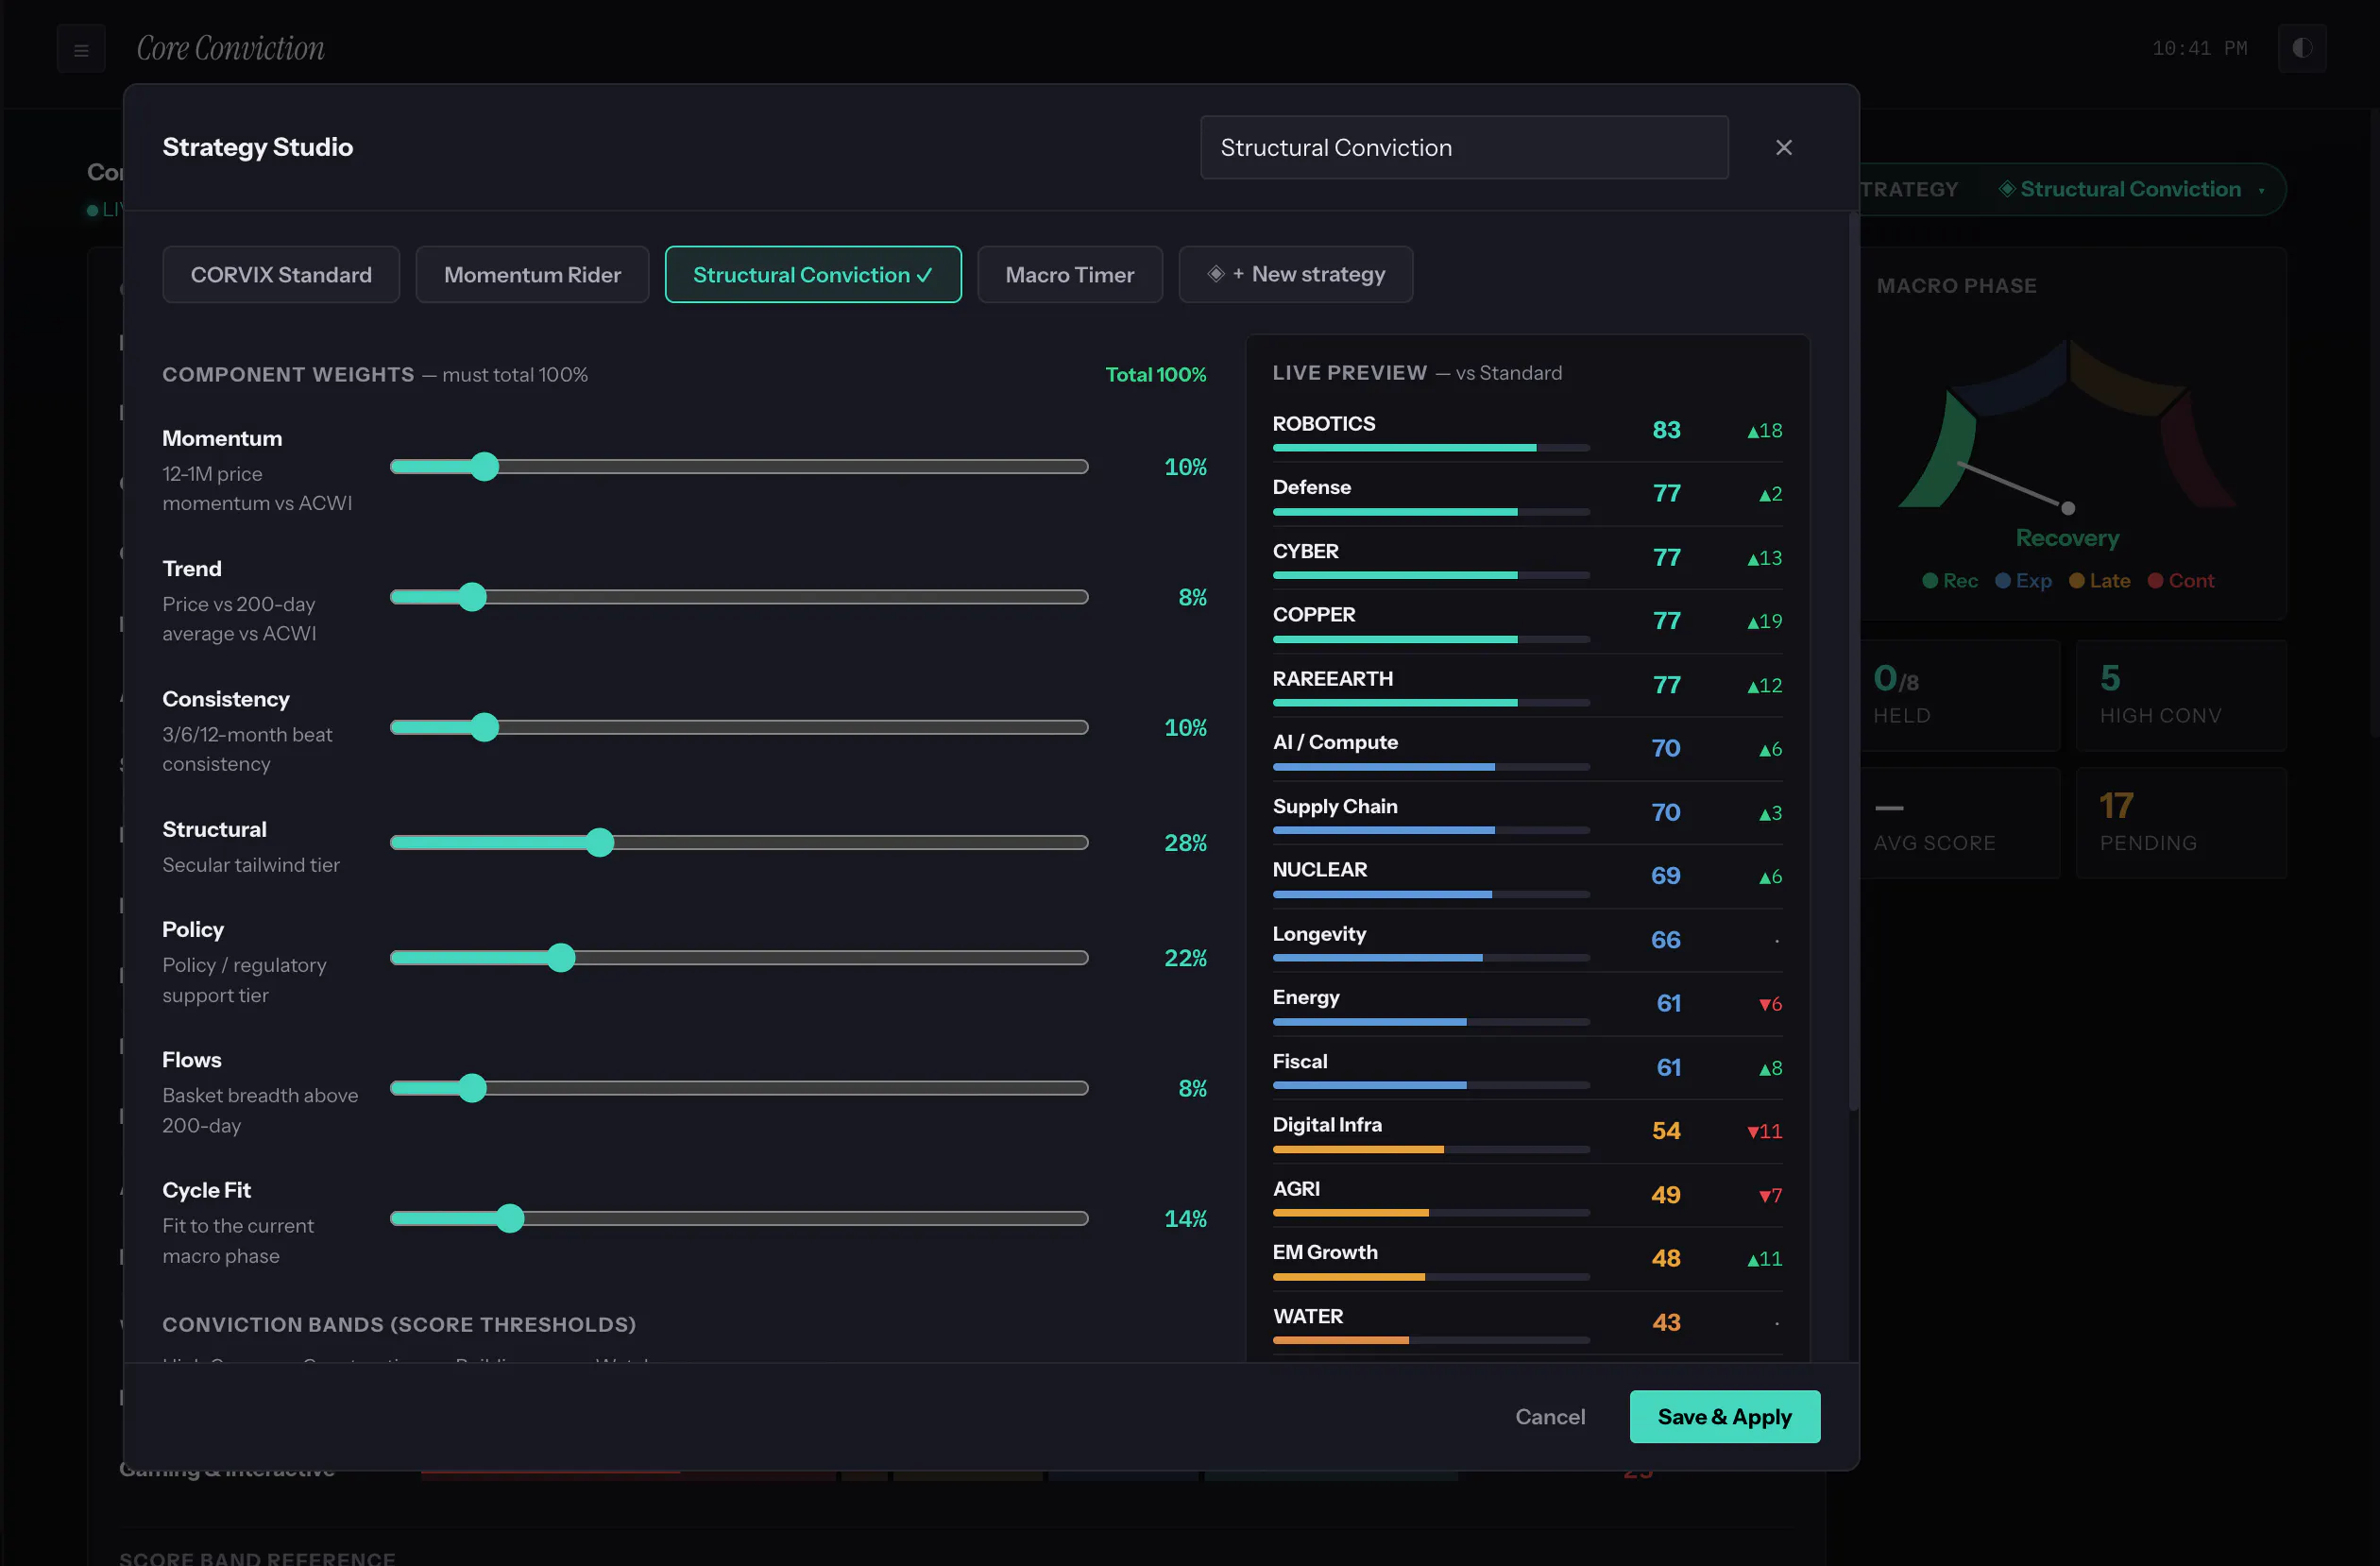2380x1566 pixels.
Task: Click the EM Growth preview row
Action: pos(1526,1259)
